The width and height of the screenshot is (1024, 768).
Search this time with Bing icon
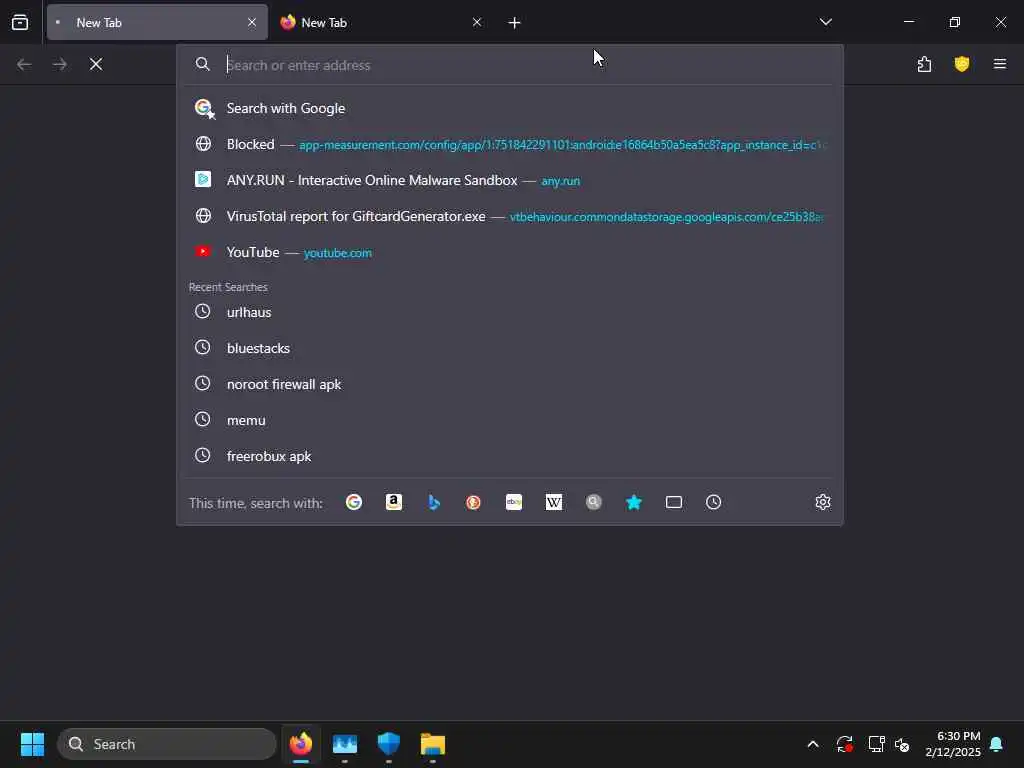[434, 502]
